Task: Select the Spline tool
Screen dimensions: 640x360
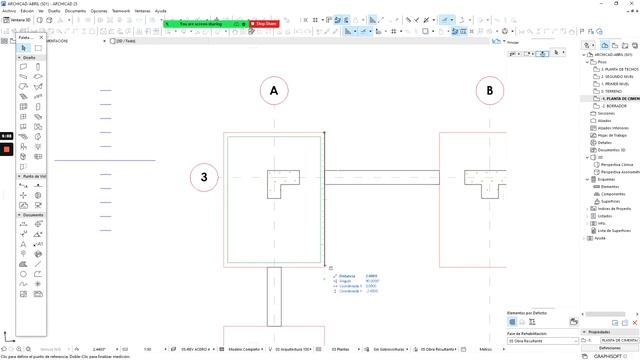Action: point(23,284)
